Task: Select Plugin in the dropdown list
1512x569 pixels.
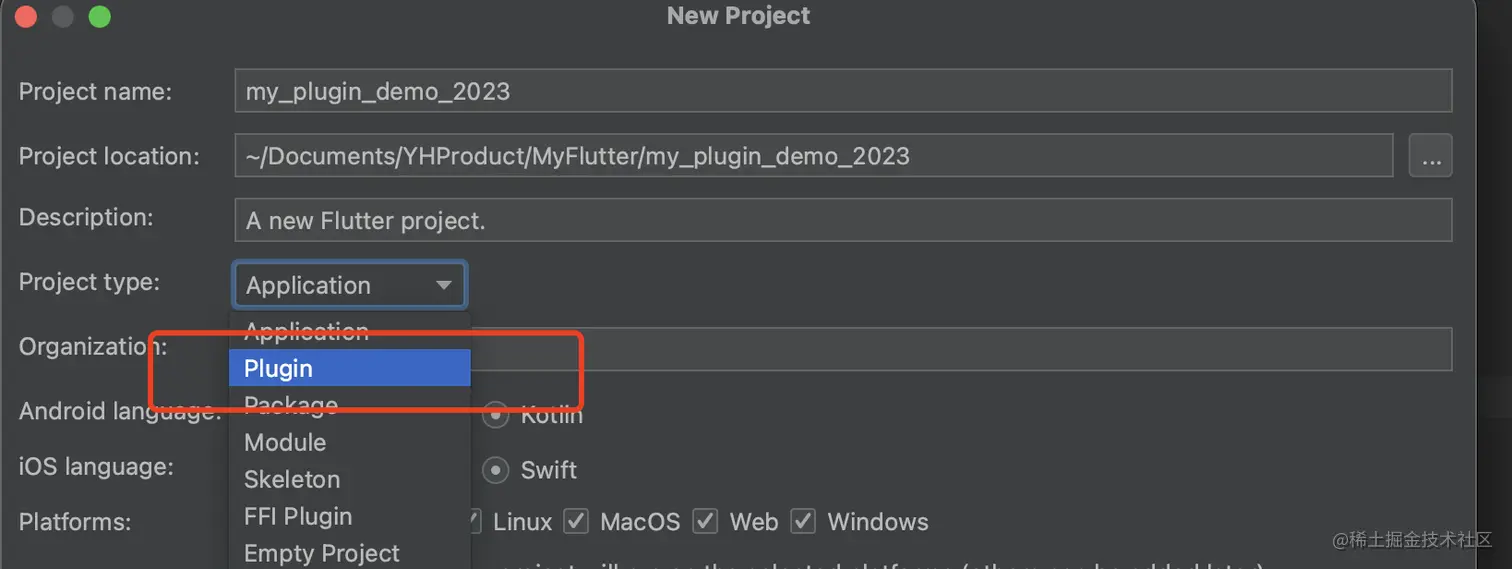Action: coord(349,368)
